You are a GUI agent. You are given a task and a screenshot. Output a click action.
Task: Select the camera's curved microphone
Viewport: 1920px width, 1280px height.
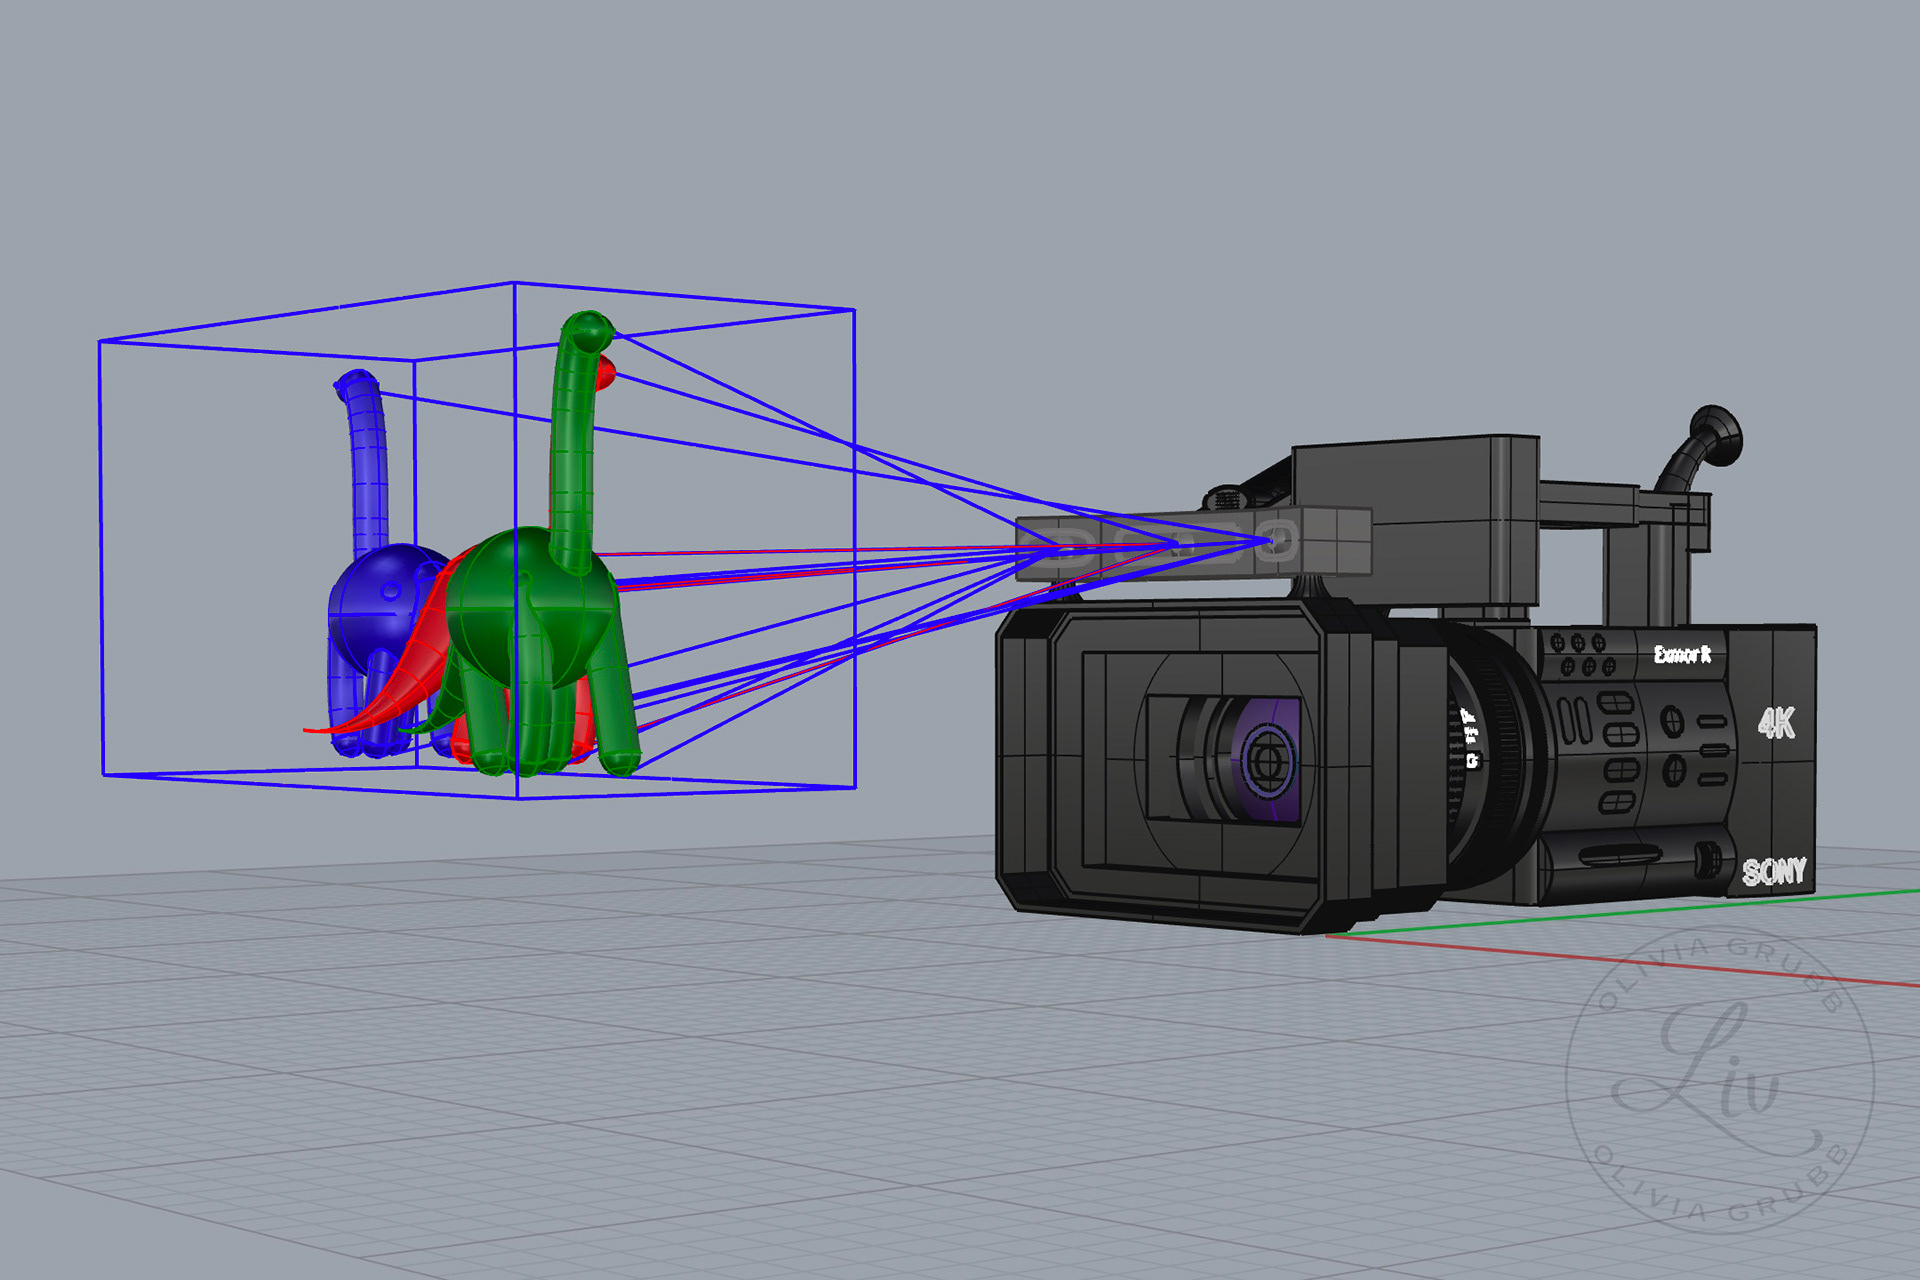pos(1702,447)
